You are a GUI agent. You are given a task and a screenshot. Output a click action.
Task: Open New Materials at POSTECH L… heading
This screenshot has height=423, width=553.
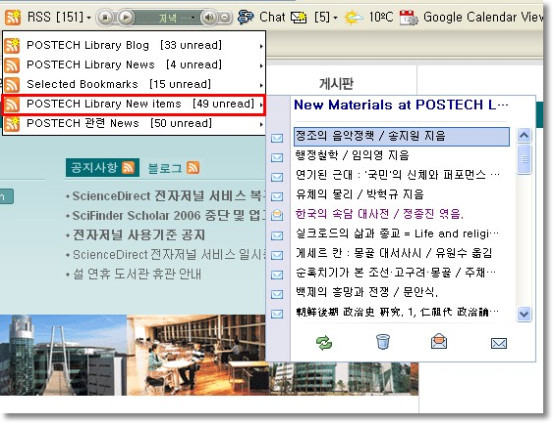click(401, 105)
